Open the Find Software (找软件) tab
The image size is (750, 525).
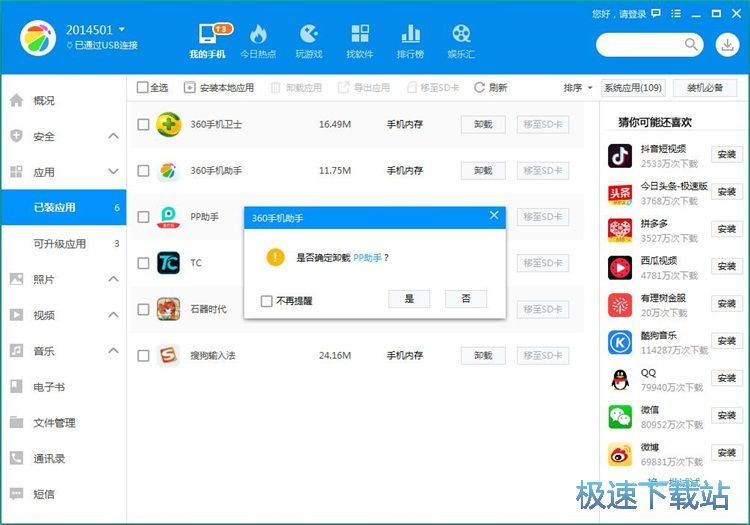pyautogui.click(x=360, y=42)
